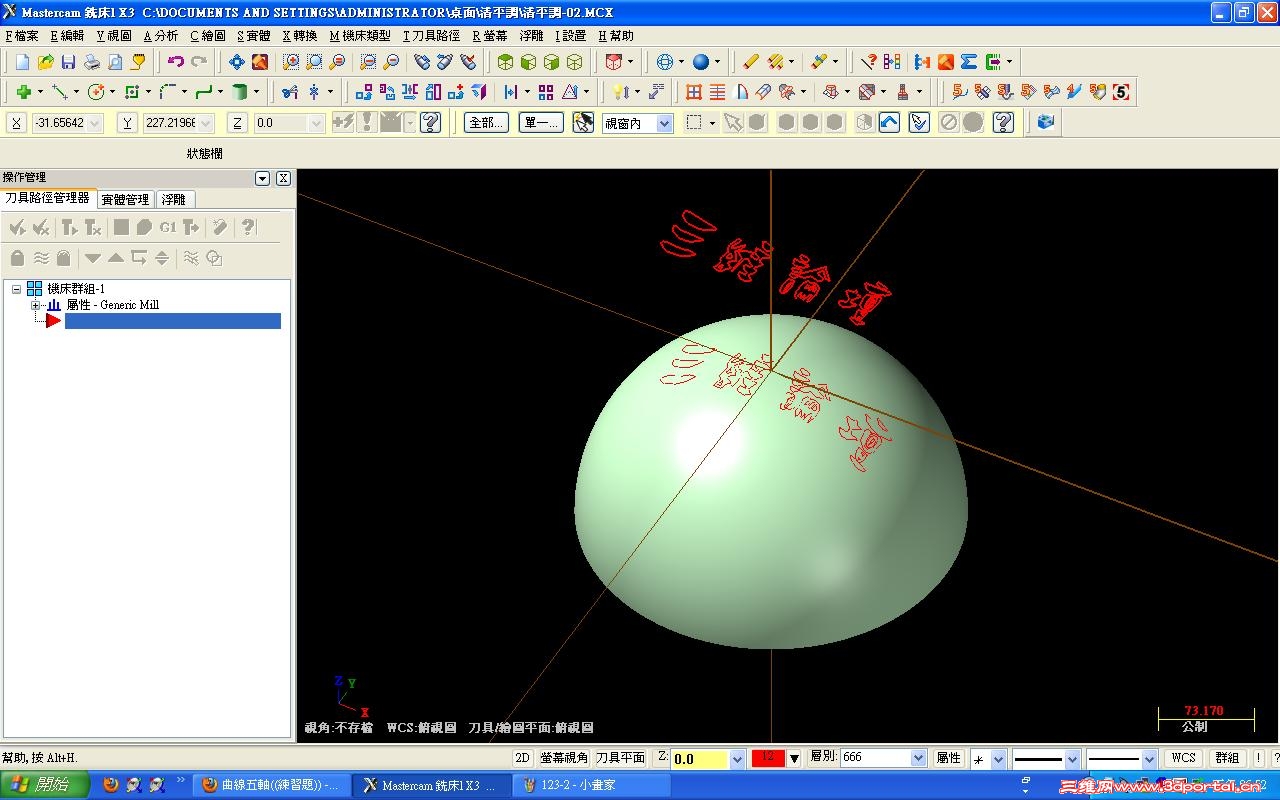
Task: Click the X coordinate input field
Action: [68, 123]
